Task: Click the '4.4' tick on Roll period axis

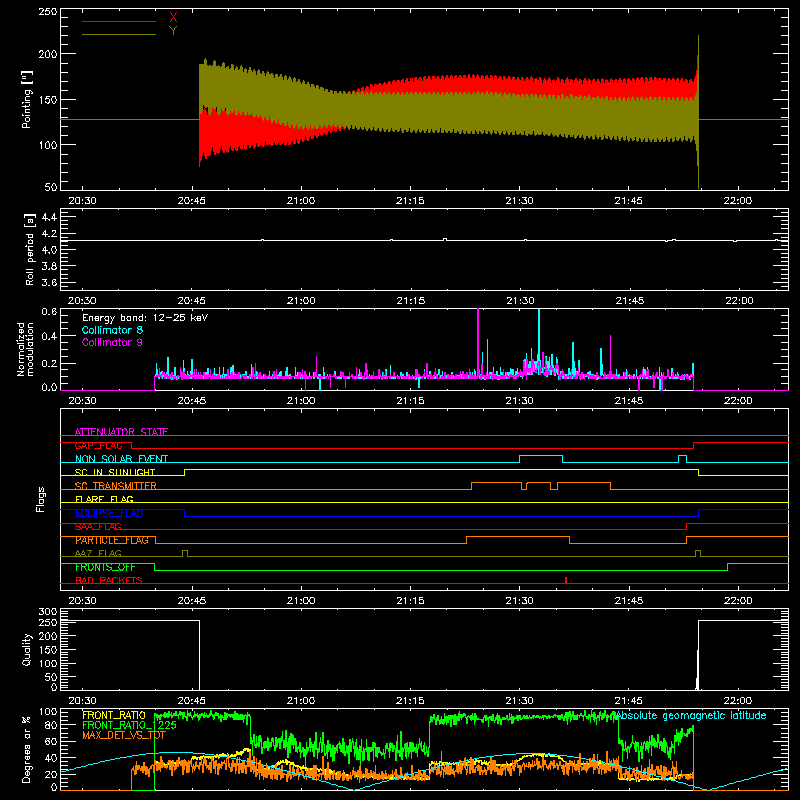Action: click(48, 217)
